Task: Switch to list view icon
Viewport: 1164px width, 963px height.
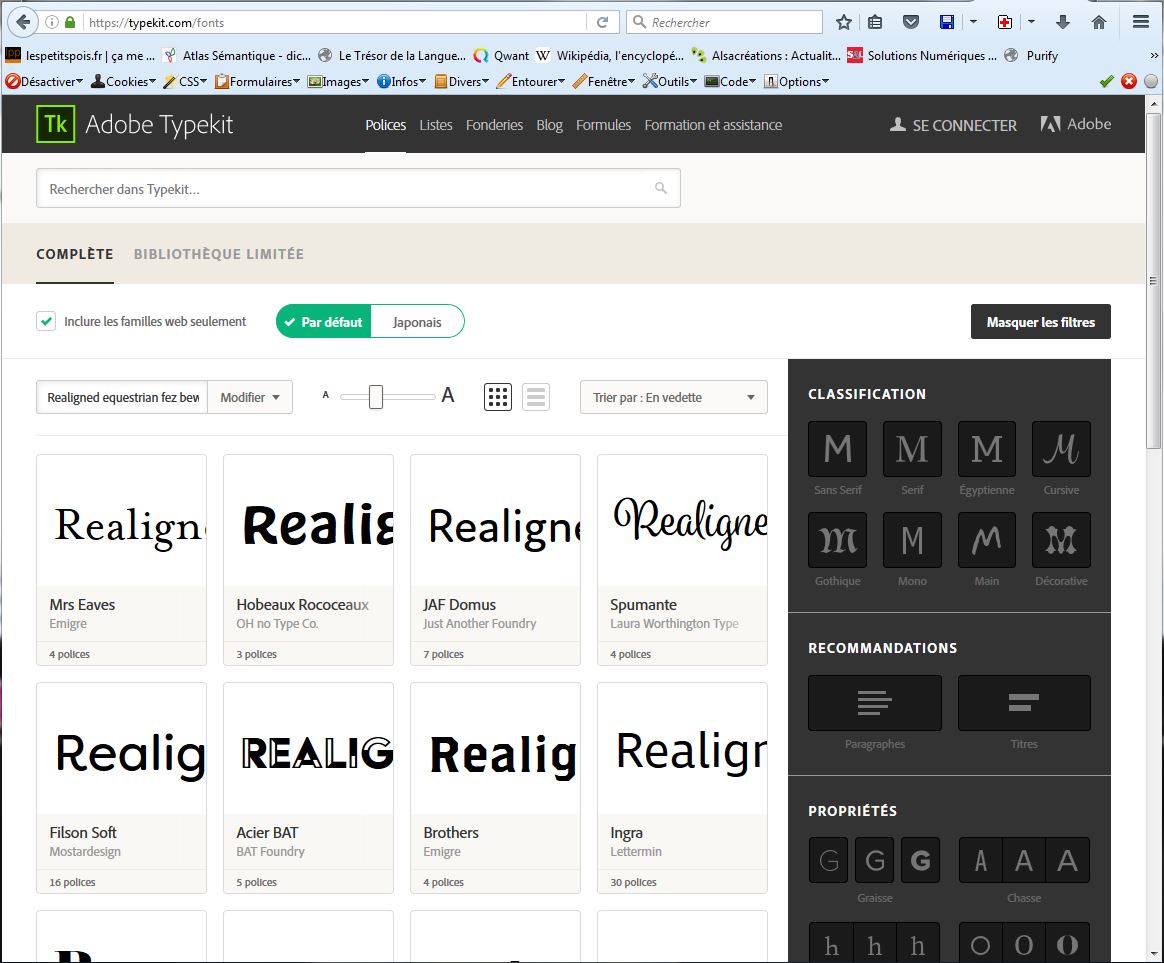Action: pyautogui.click(x=536, y=397)
